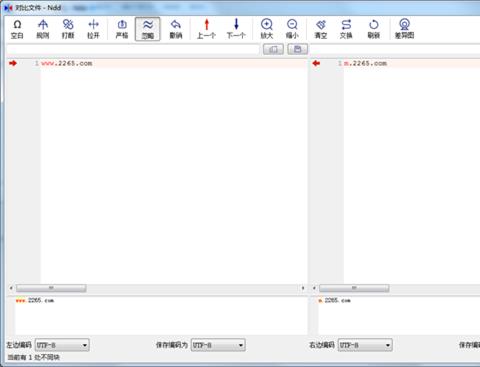Screen dimensions: 480x367
Task: Click right pane scrollbar left arrow
Action: (314, 288)
